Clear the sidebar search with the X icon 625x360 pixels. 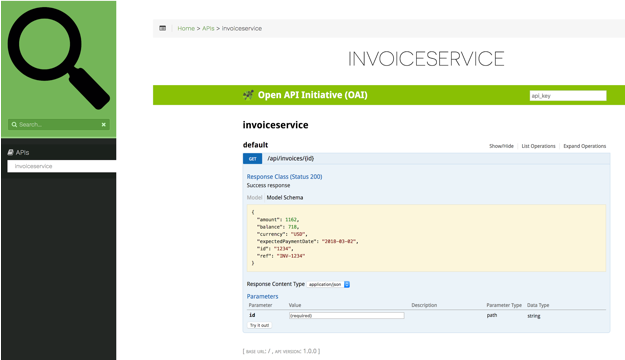(x=104, y=125)
